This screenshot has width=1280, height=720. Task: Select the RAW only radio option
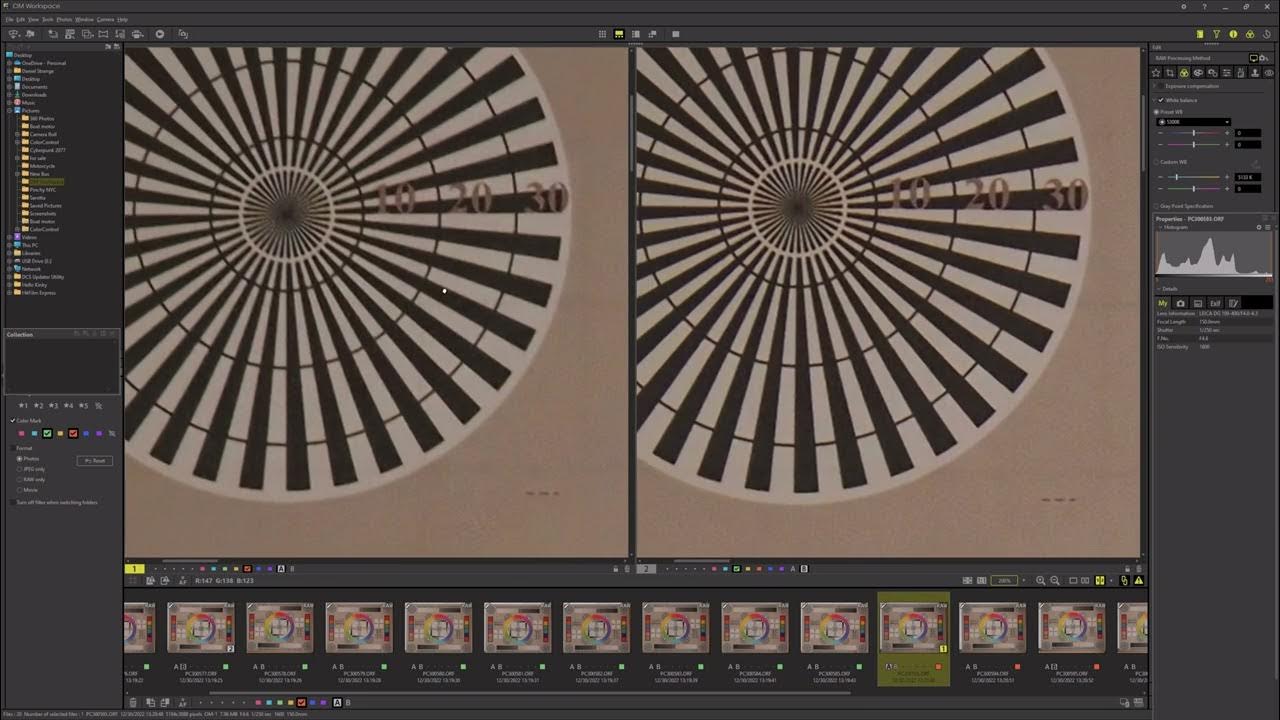(x=19, y=480)
